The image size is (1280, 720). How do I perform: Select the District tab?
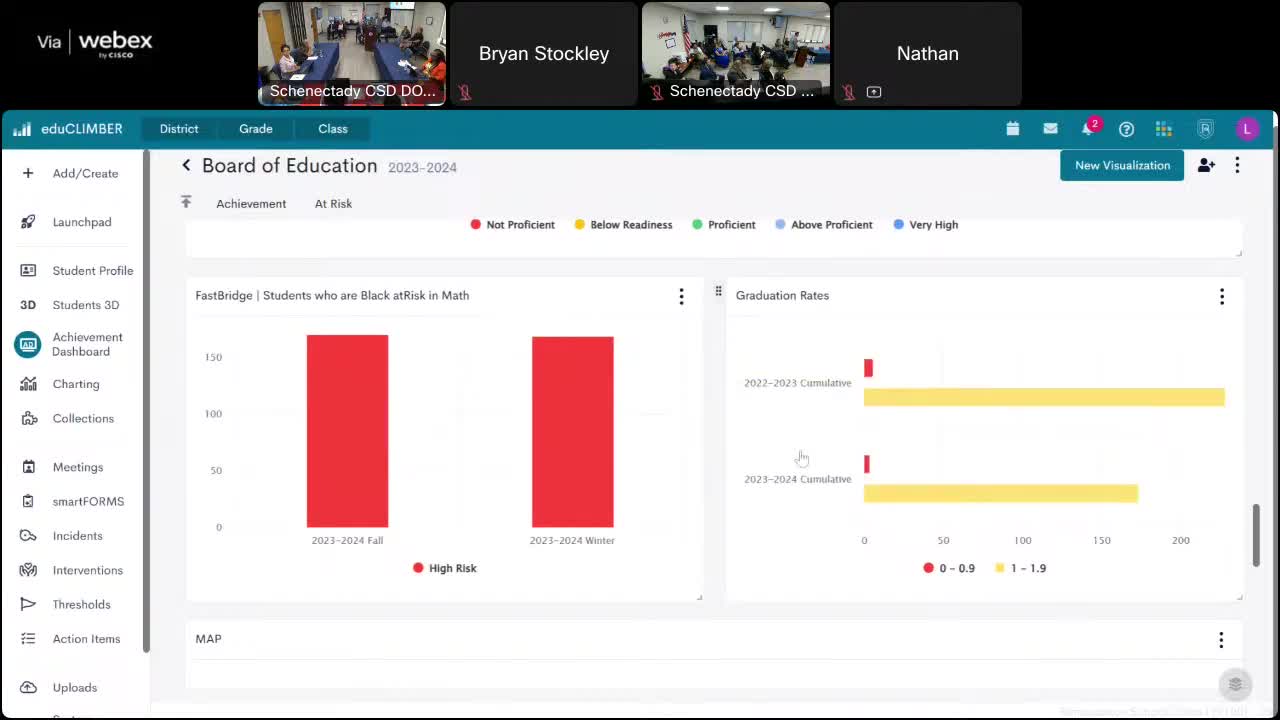[x=179, y=129]
